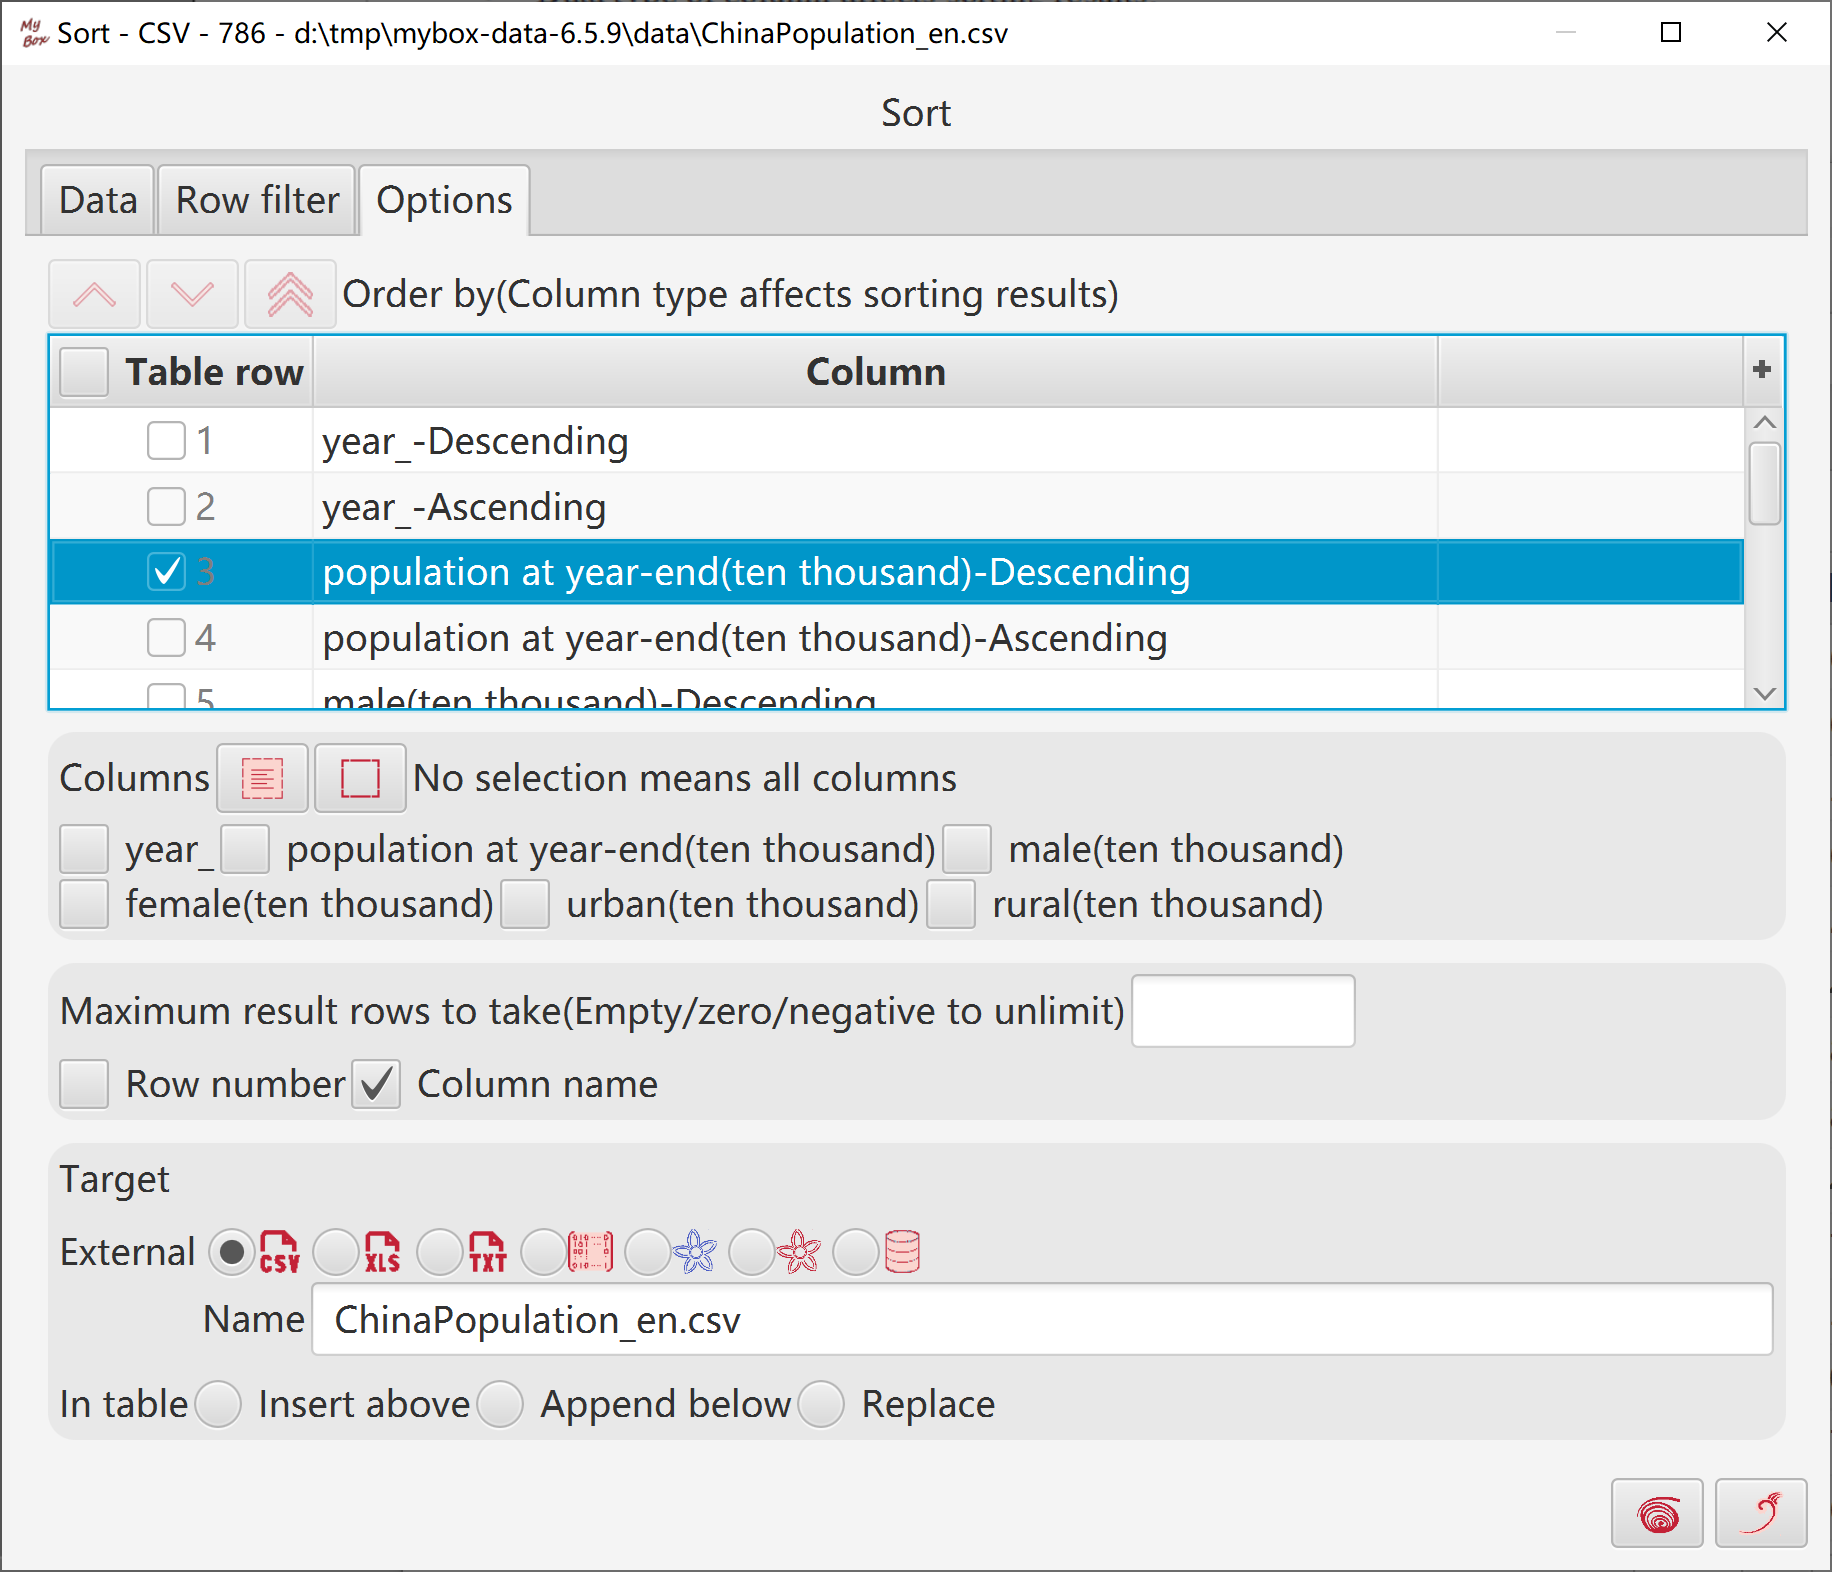Click the XLS file format icon
This screenshot has height=1572, width=1832.
383,1252
